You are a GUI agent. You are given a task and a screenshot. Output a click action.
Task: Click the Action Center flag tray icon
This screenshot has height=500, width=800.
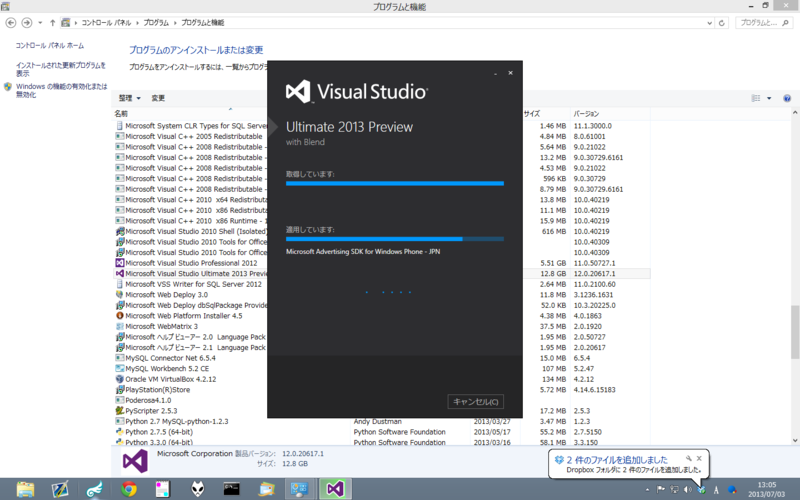[x=661, y=490]
